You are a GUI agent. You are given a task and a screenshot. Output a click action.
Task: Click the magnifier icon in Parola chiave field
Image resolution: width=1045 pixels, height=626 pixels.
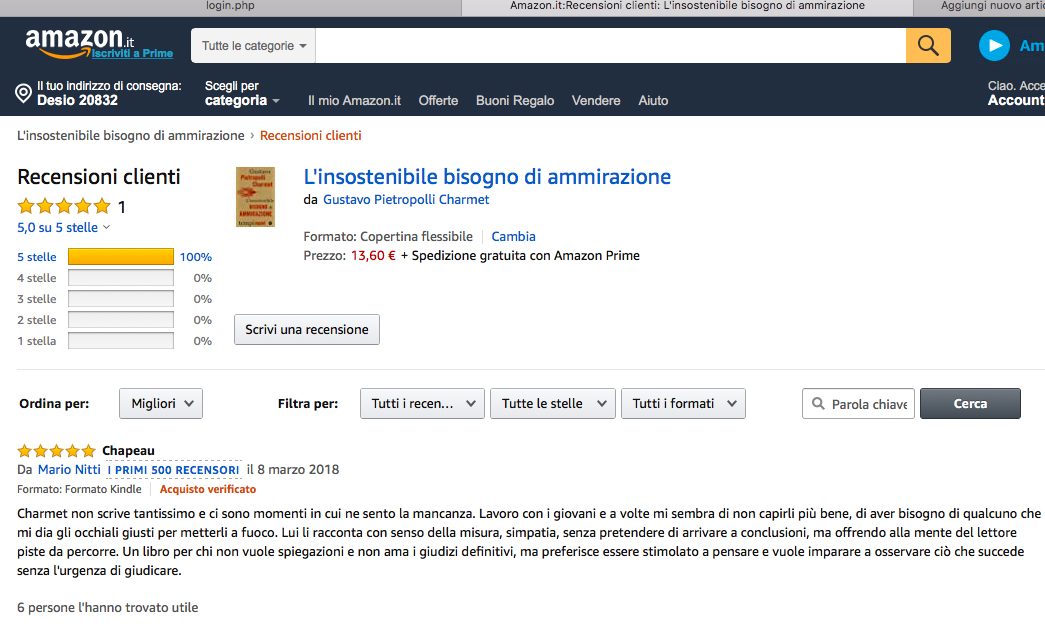pyautogui.click(x=818, y=403)
